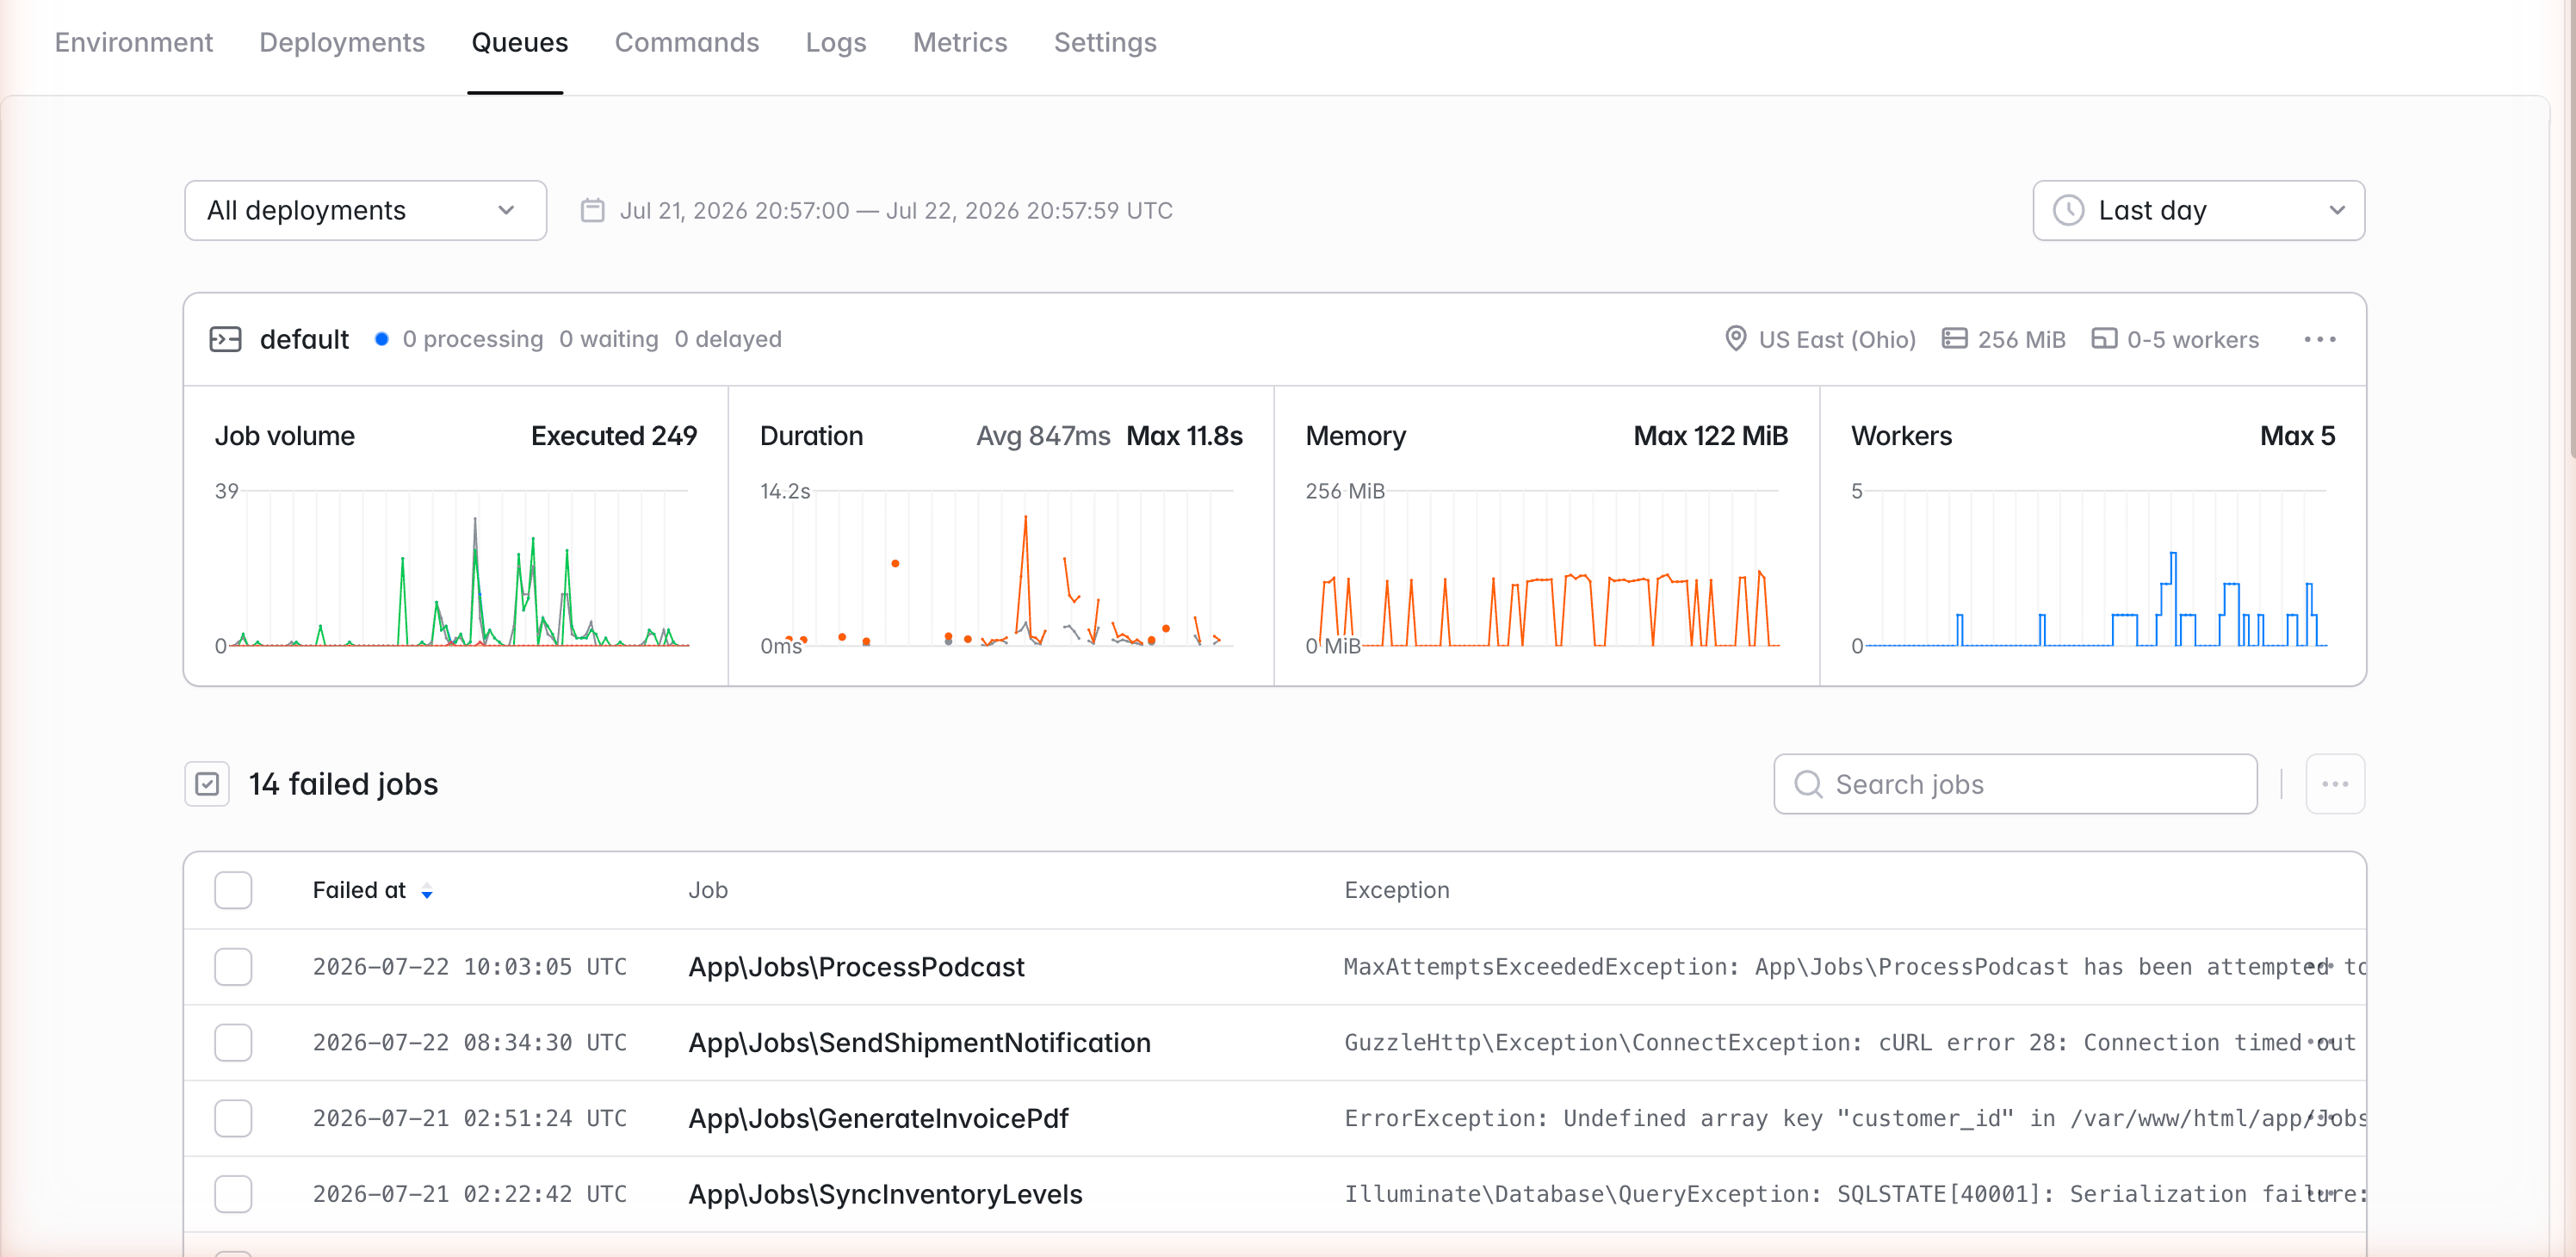Click the 'Executed 249' value
Image resolution: width=2576 pixels, height=1257 pixels.
(614, 436)
